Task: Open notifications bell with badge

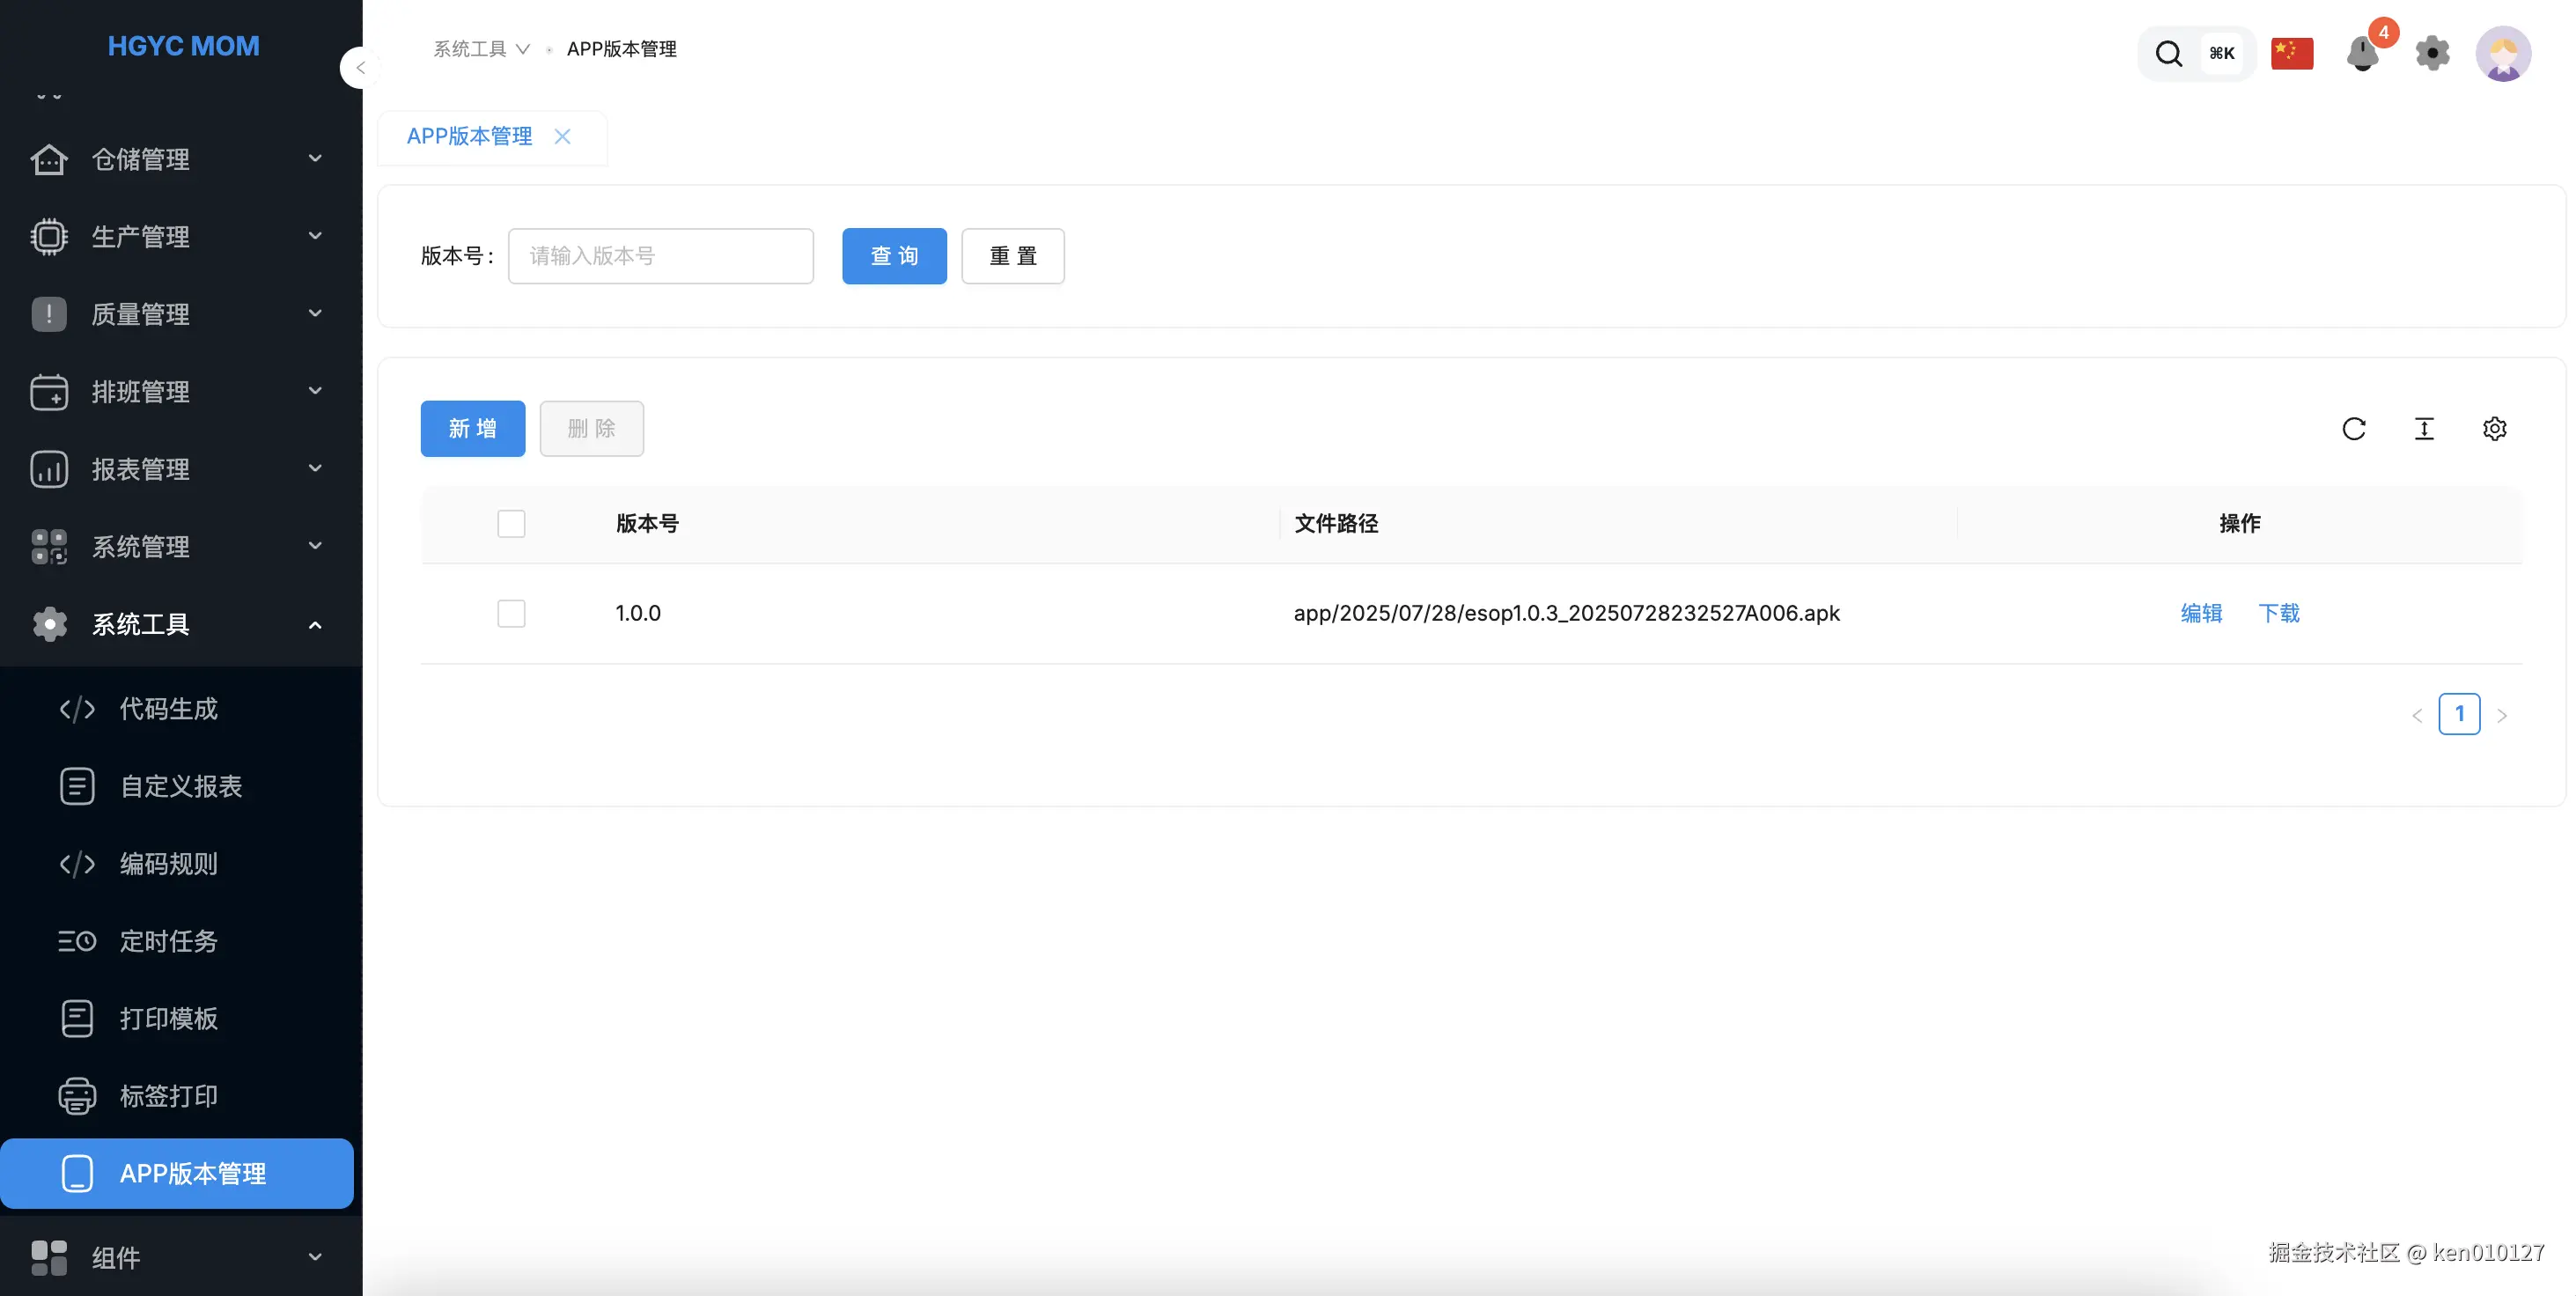Action: click(x=2362, y=53)
